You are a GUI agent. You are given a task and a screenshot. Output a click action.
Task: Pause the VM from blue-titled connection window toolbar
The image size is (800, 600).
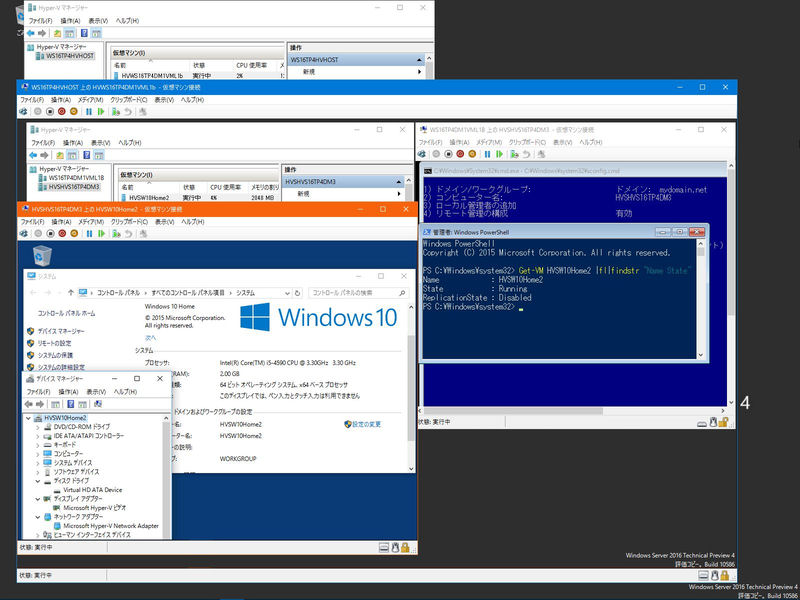(x=89, y=111)
